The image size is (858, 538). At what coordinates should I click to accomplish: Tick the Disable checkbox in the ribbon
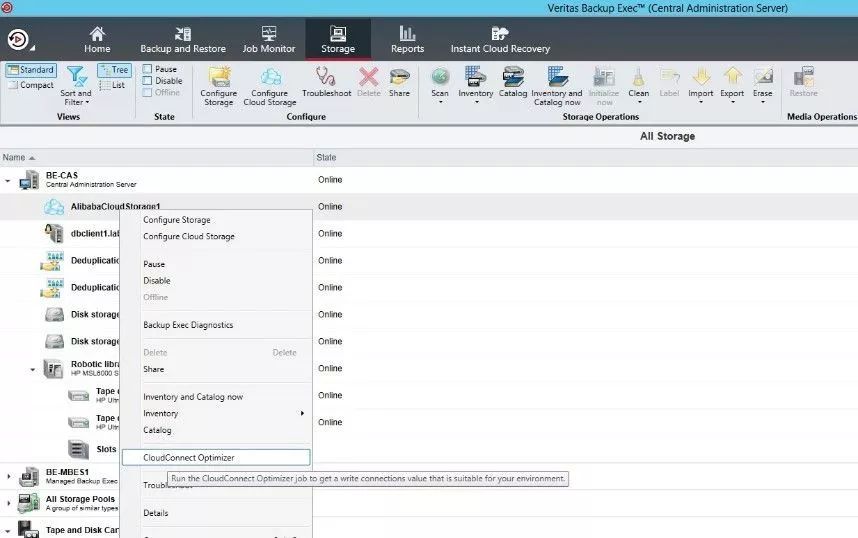coord(147,80)
